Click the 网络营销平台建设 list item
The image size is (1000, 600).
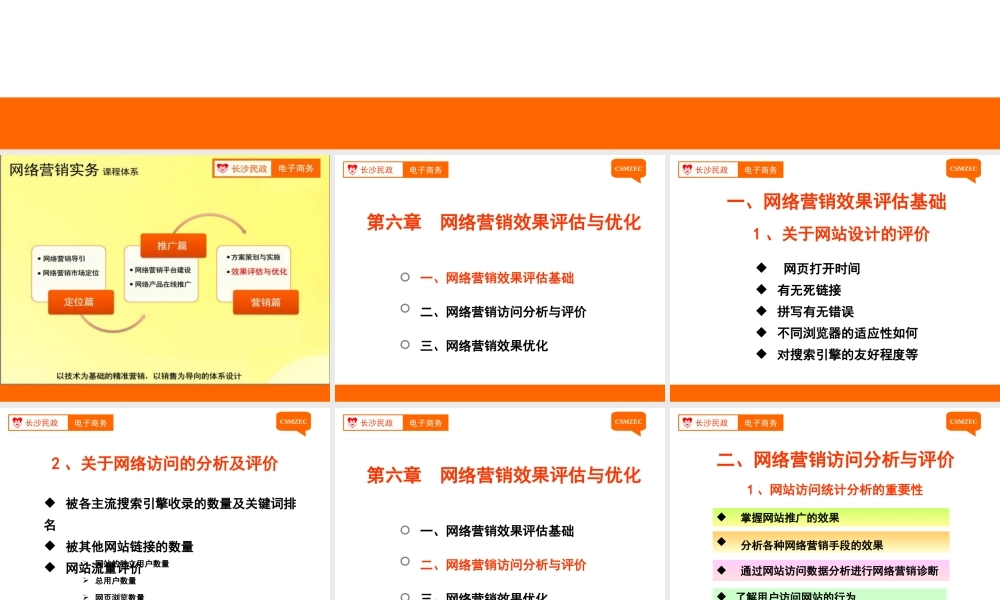pyautogui.click(x=164, y=269)
